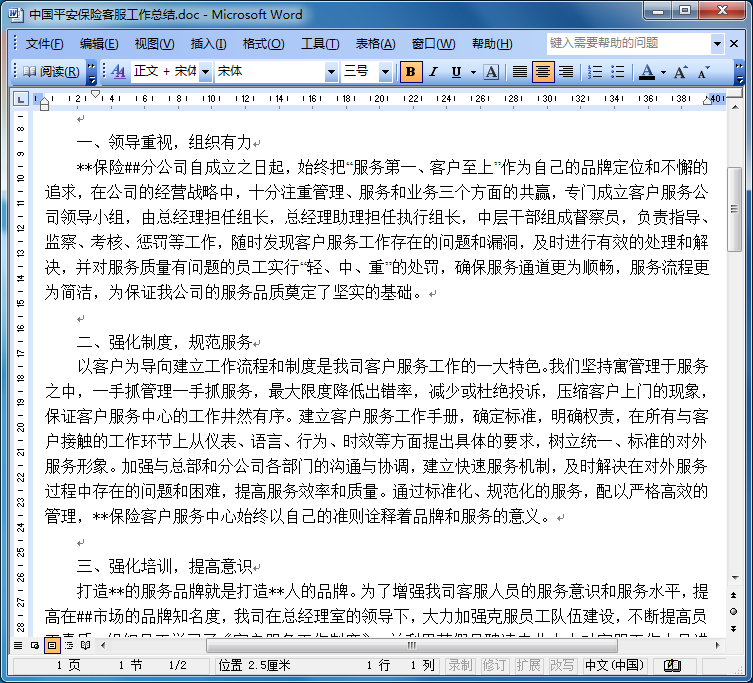Toggle 扩展 extend selection in status bar
This screenshot has height=683, width=753.
528,666
